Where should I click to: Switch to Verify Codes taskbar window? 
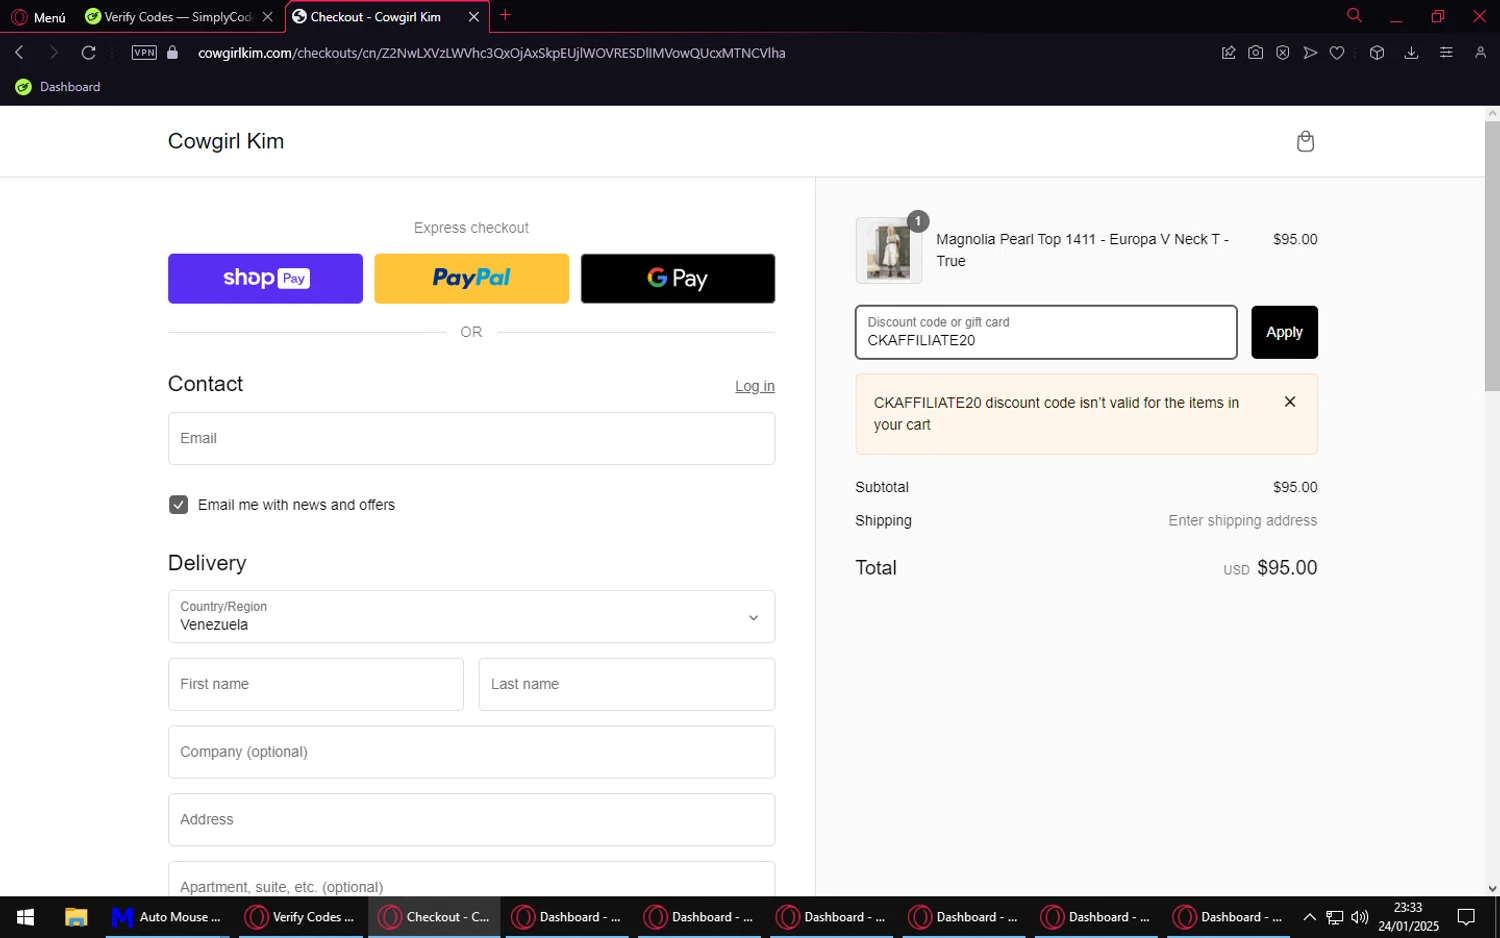pos(300,917)
